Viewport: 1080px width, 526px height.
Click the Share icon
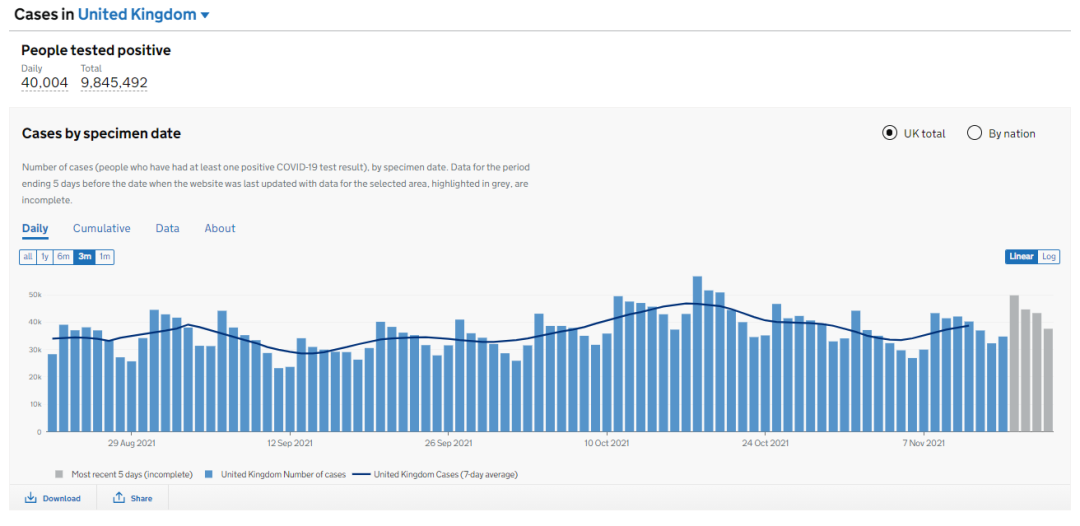coord(118,498)
